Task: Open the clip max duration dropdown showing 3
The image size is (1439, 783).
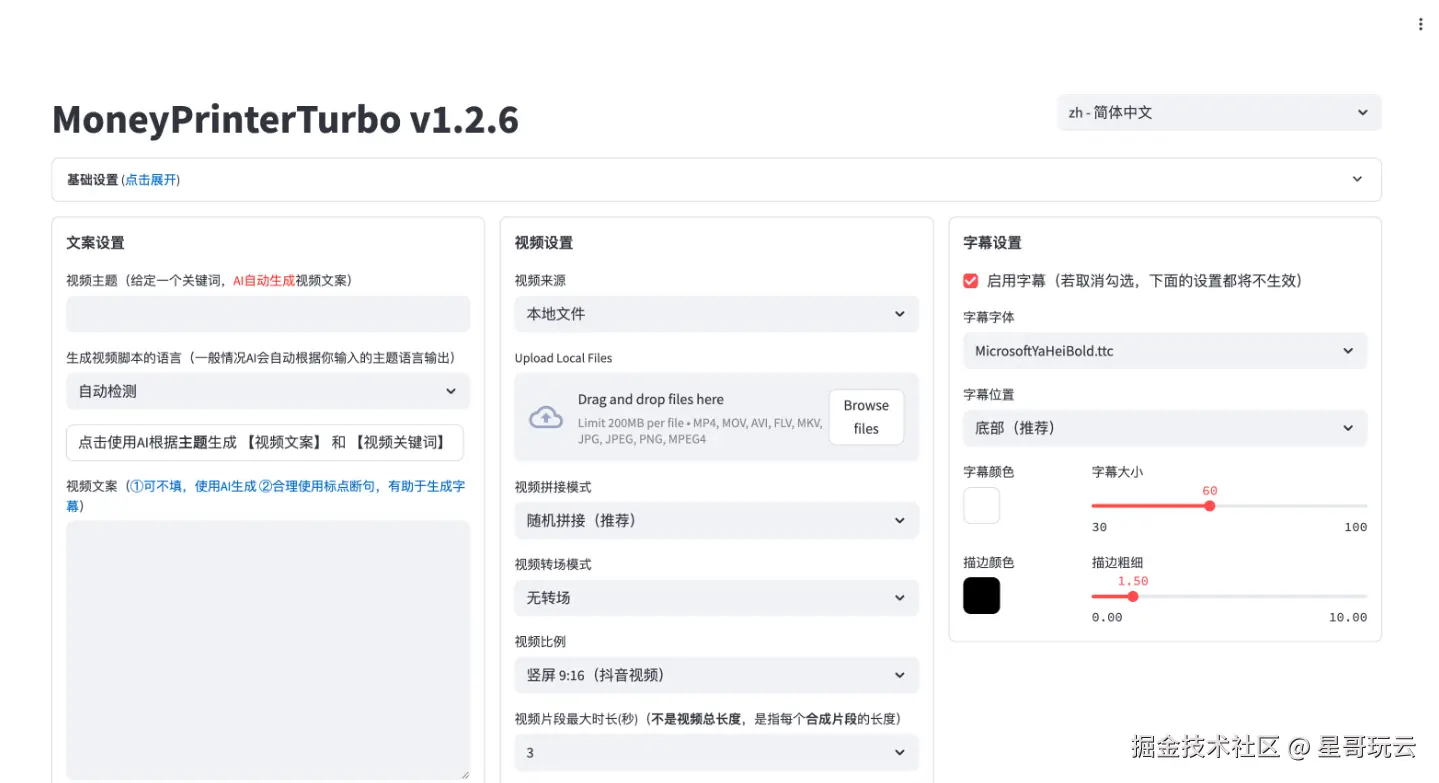Action: (716, 752)
